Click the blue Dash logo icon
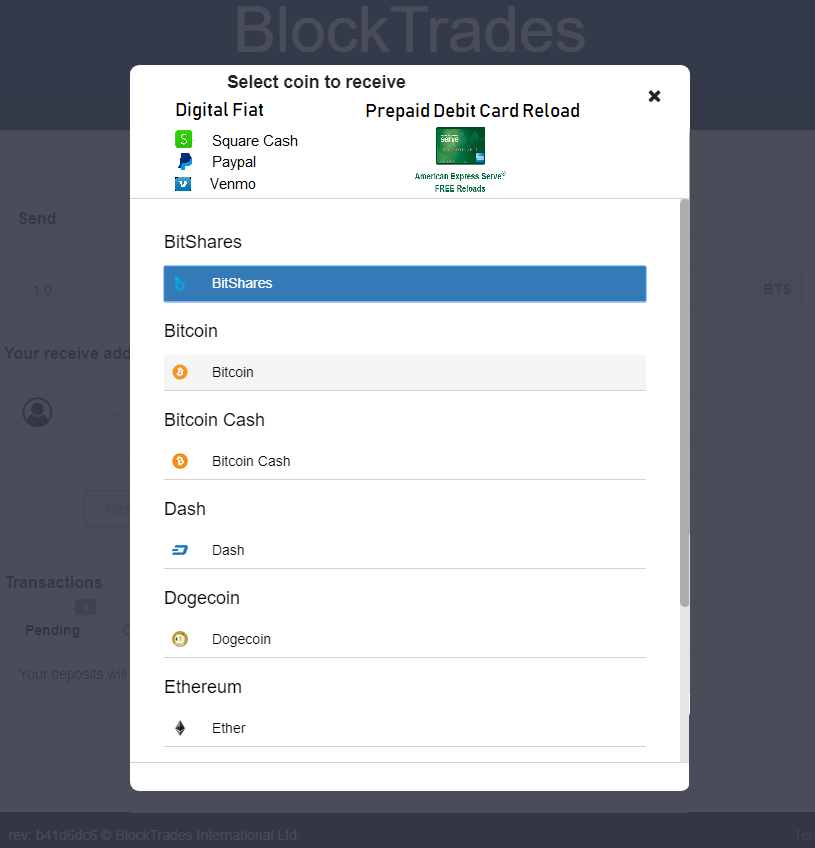This screenshot has width=815, height=848. tap(180, 550)
